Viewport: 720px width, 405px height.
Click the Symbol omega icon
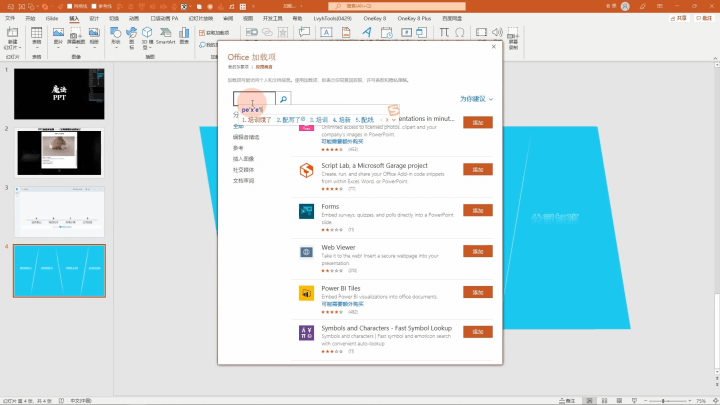tap(460, 32)
